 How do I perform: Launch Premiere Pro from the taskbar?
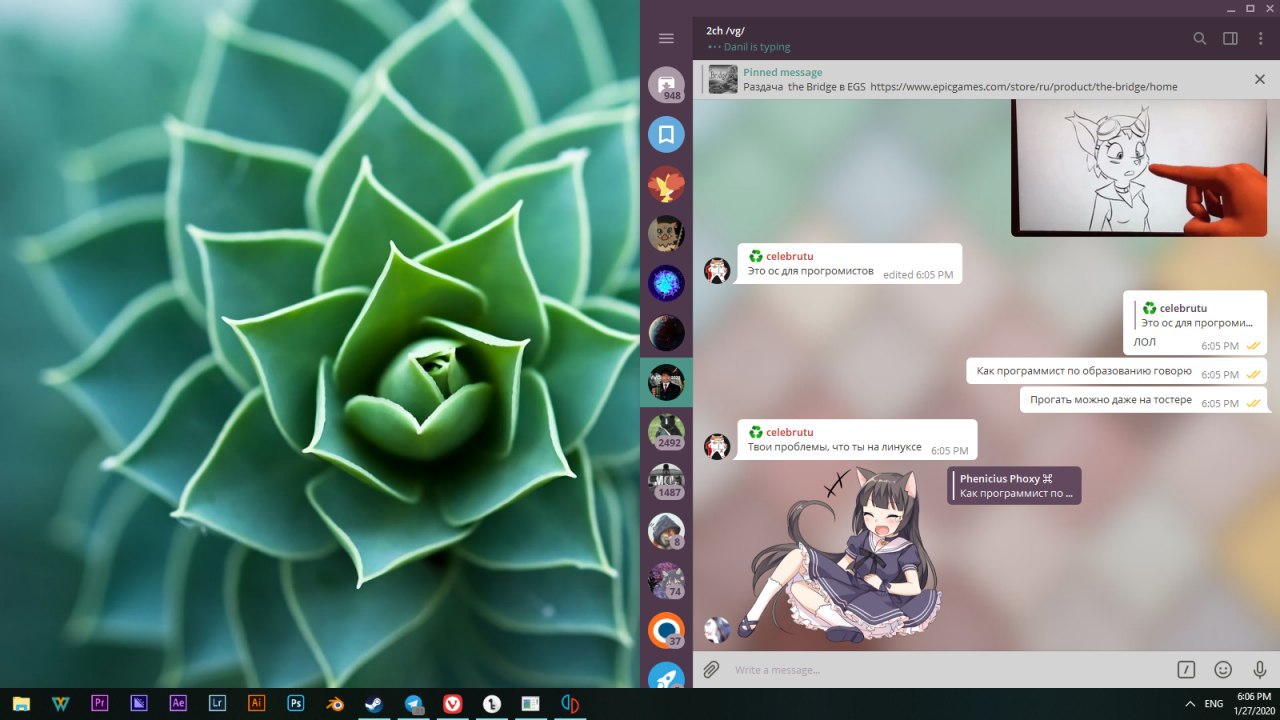pos(99,703)
